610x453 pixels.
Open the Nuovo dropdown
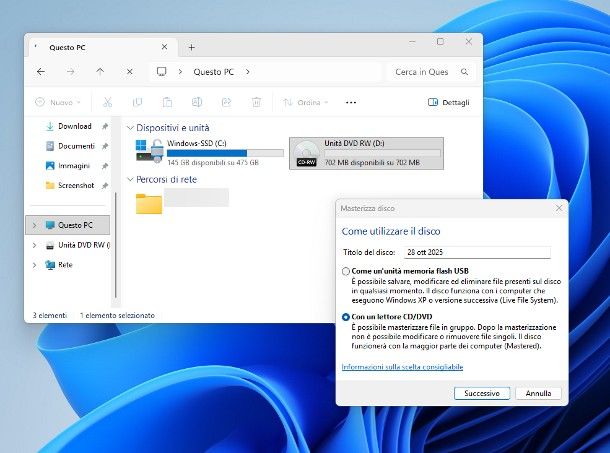click(58, 102)
